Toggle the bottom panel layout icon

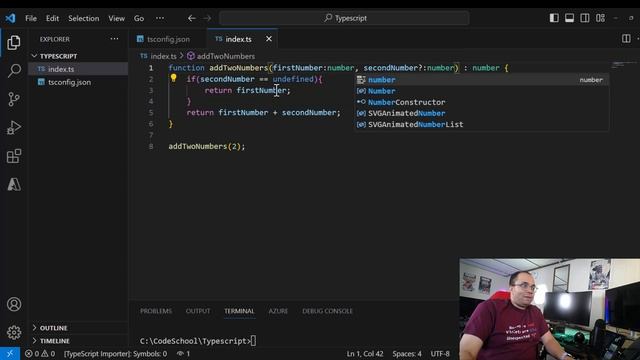click(x=569, y=18)
